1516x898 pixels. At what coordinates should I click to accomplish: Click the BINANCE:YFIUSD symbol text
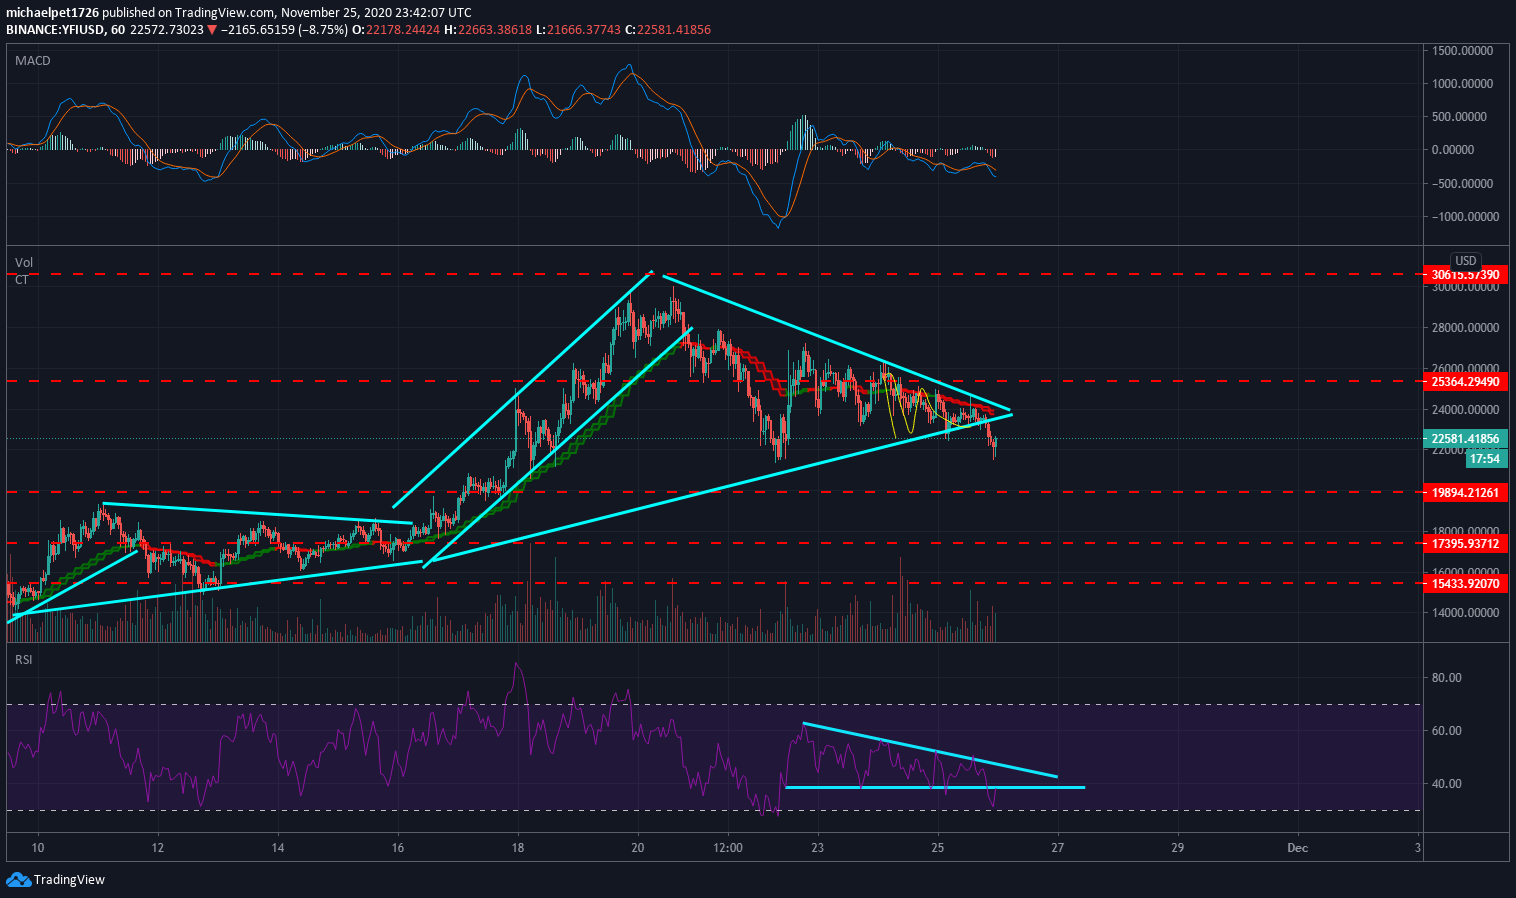coord(55,30)
